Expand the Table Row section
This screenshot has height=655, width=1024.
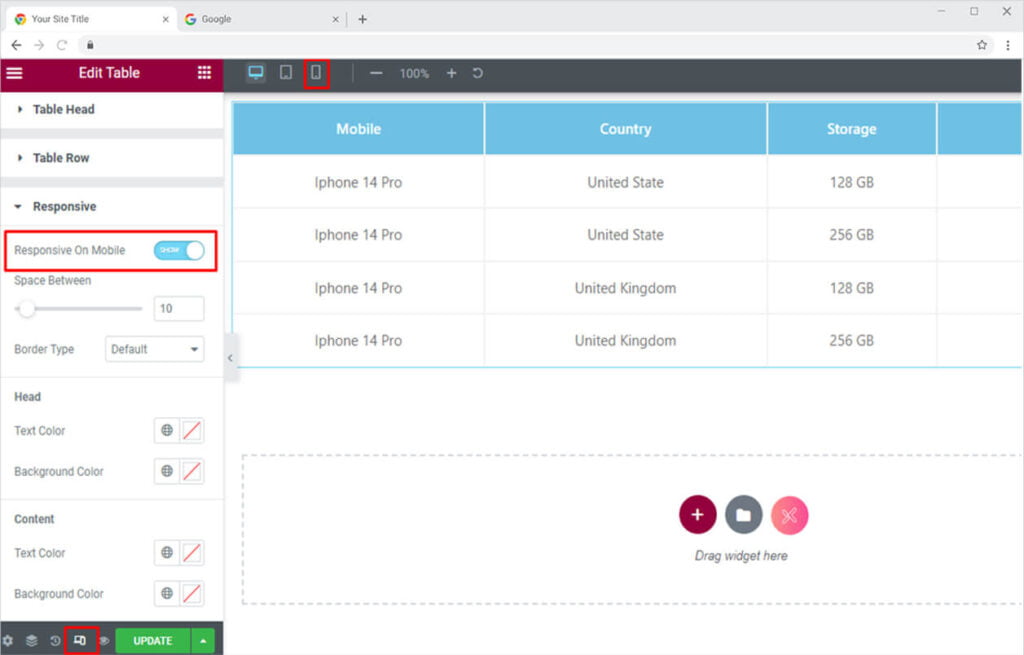(x=61, y=158)
